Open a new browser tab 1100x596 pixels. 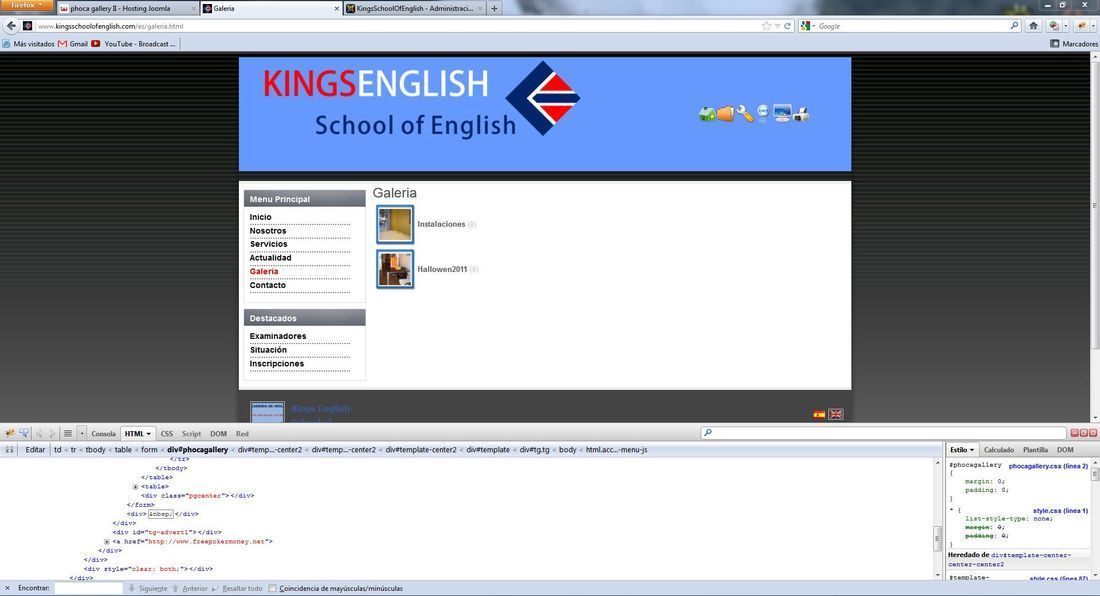click(494, 8)
